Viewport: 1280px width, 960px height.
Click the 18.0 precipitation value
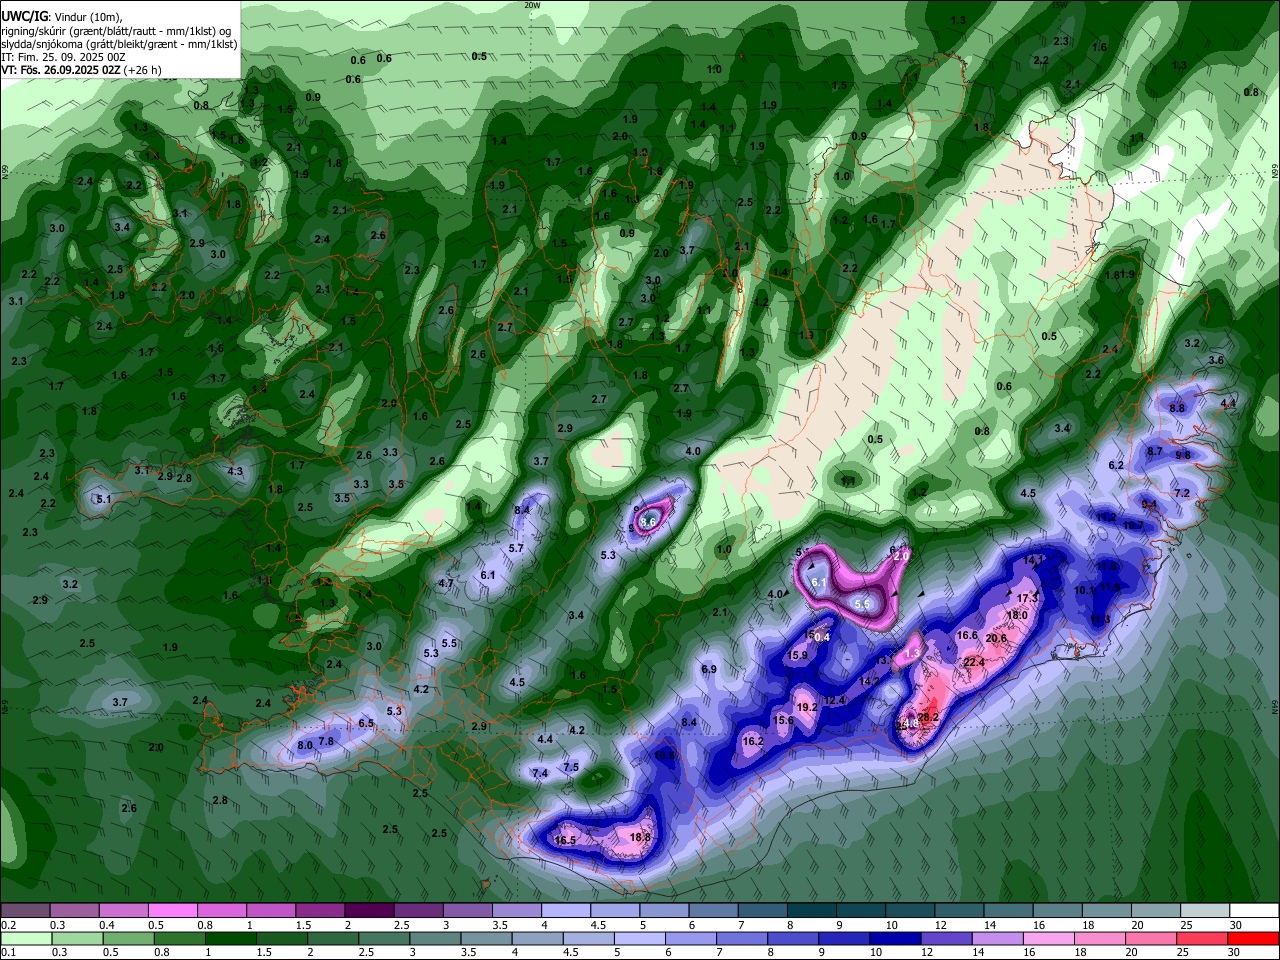(x=1017, y=615)
